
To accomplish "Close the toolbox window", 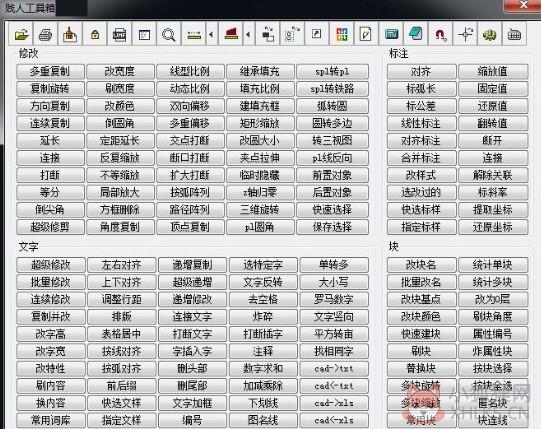I will (x=523, y=5).
